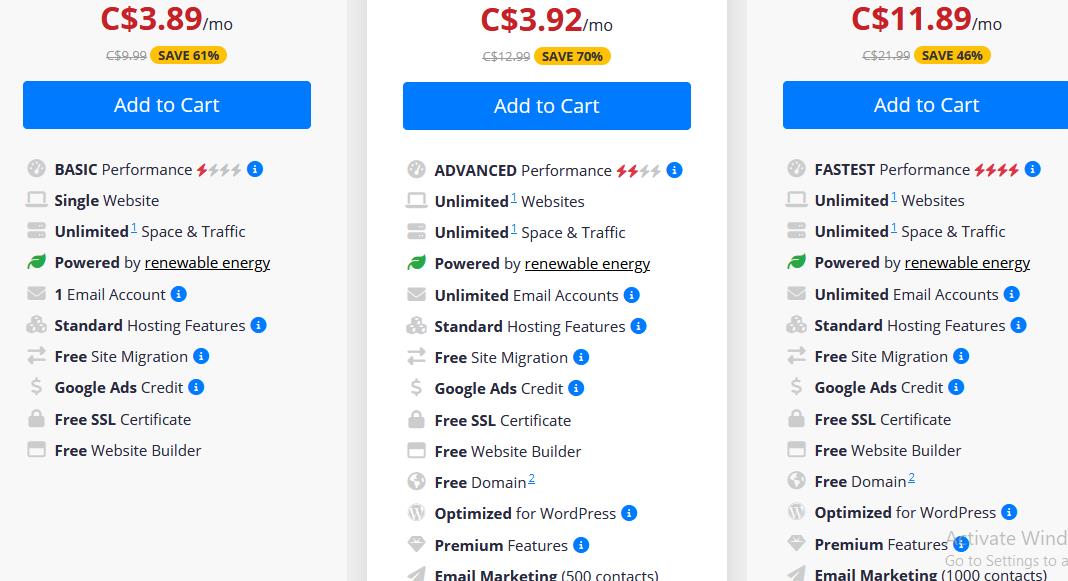Click footnote 2 beside middle plan Free Domain
The width and height of the screenshot is (1068, 581).
coord(531,479)
